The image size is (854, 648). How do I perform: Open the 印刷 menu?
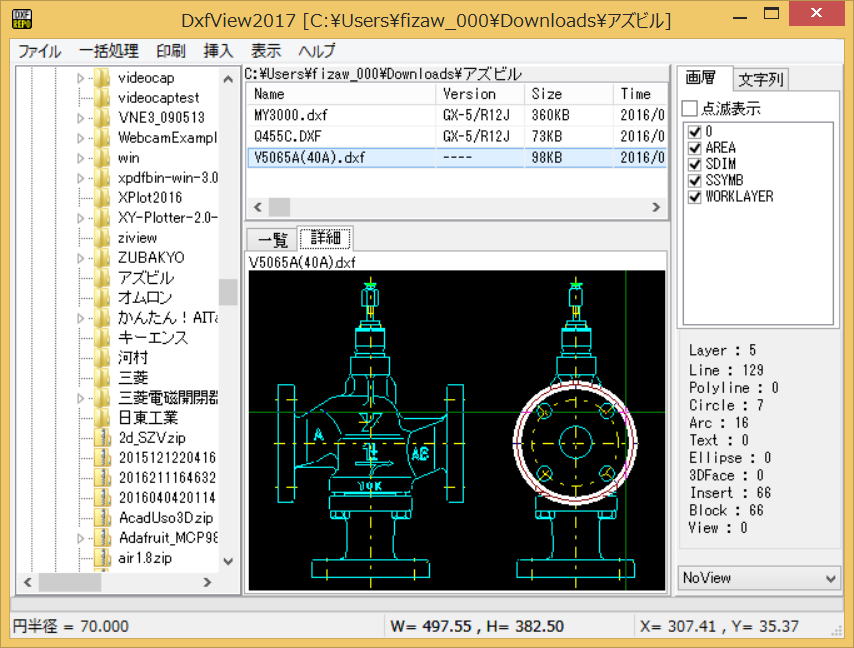[x=170, y=51]
